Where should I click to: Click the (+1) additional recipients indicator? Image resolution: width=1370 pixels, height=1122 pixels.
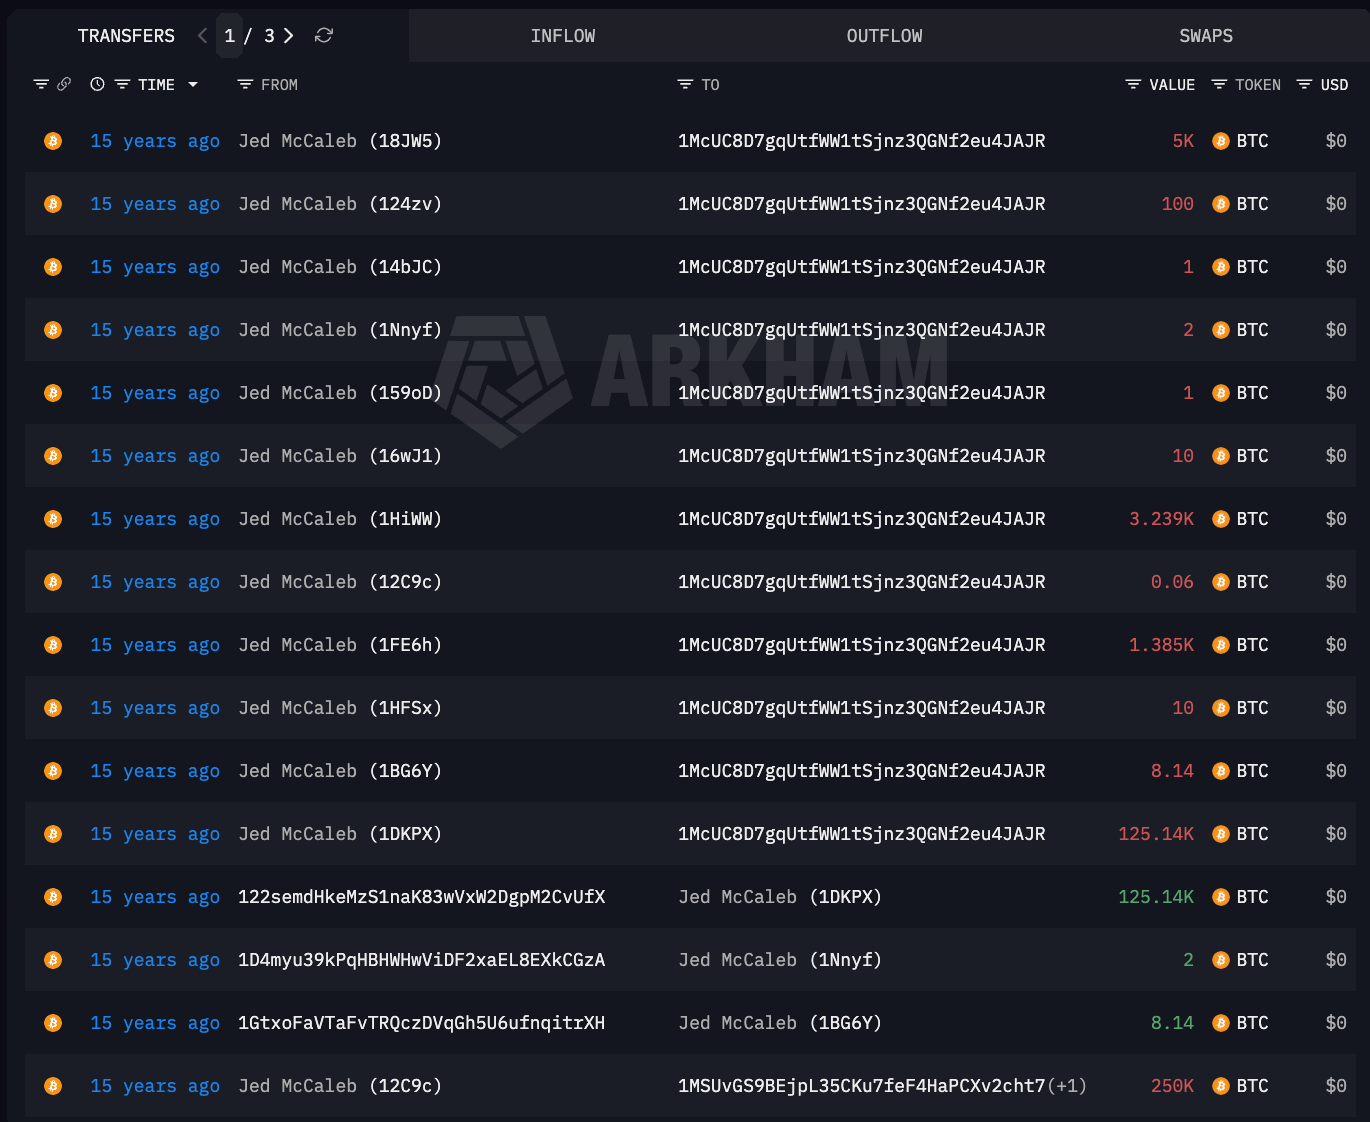[x=1067, y=1086]
